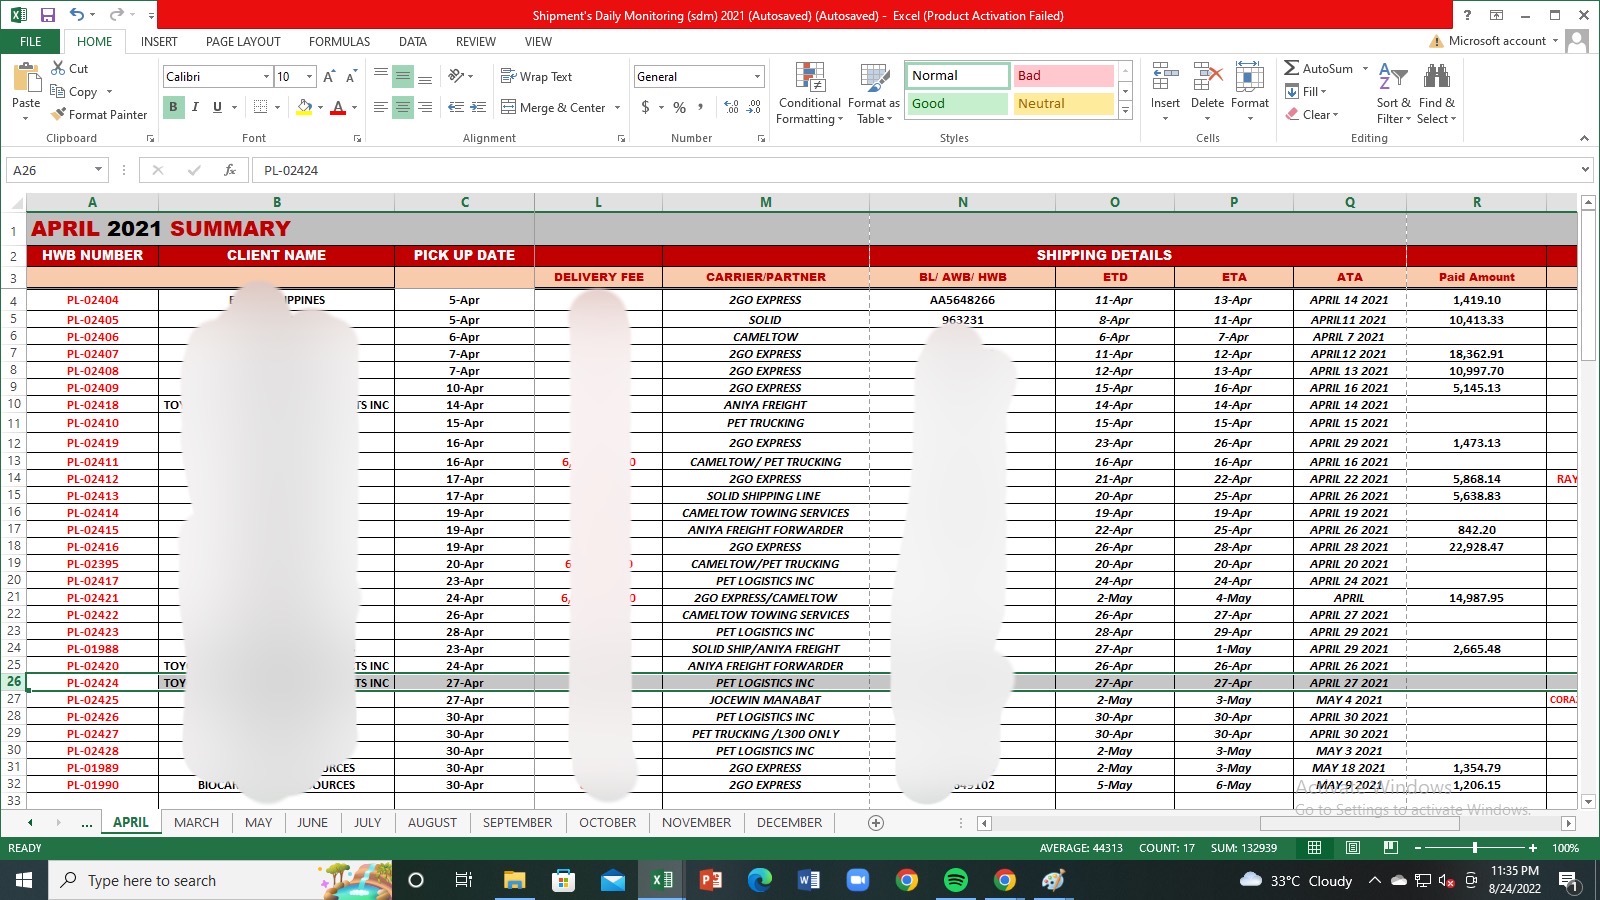Expand AutoSum options arrow
The height and width of the screenshot is (900, 1600).
[1364, 69]
